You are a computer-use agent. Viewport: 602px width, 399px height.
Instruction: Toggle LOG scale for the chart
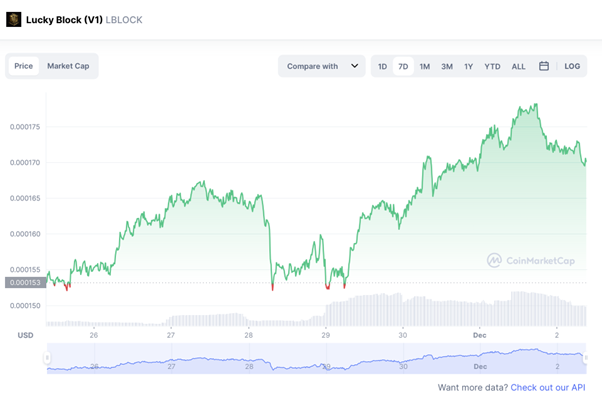[572, 66]
